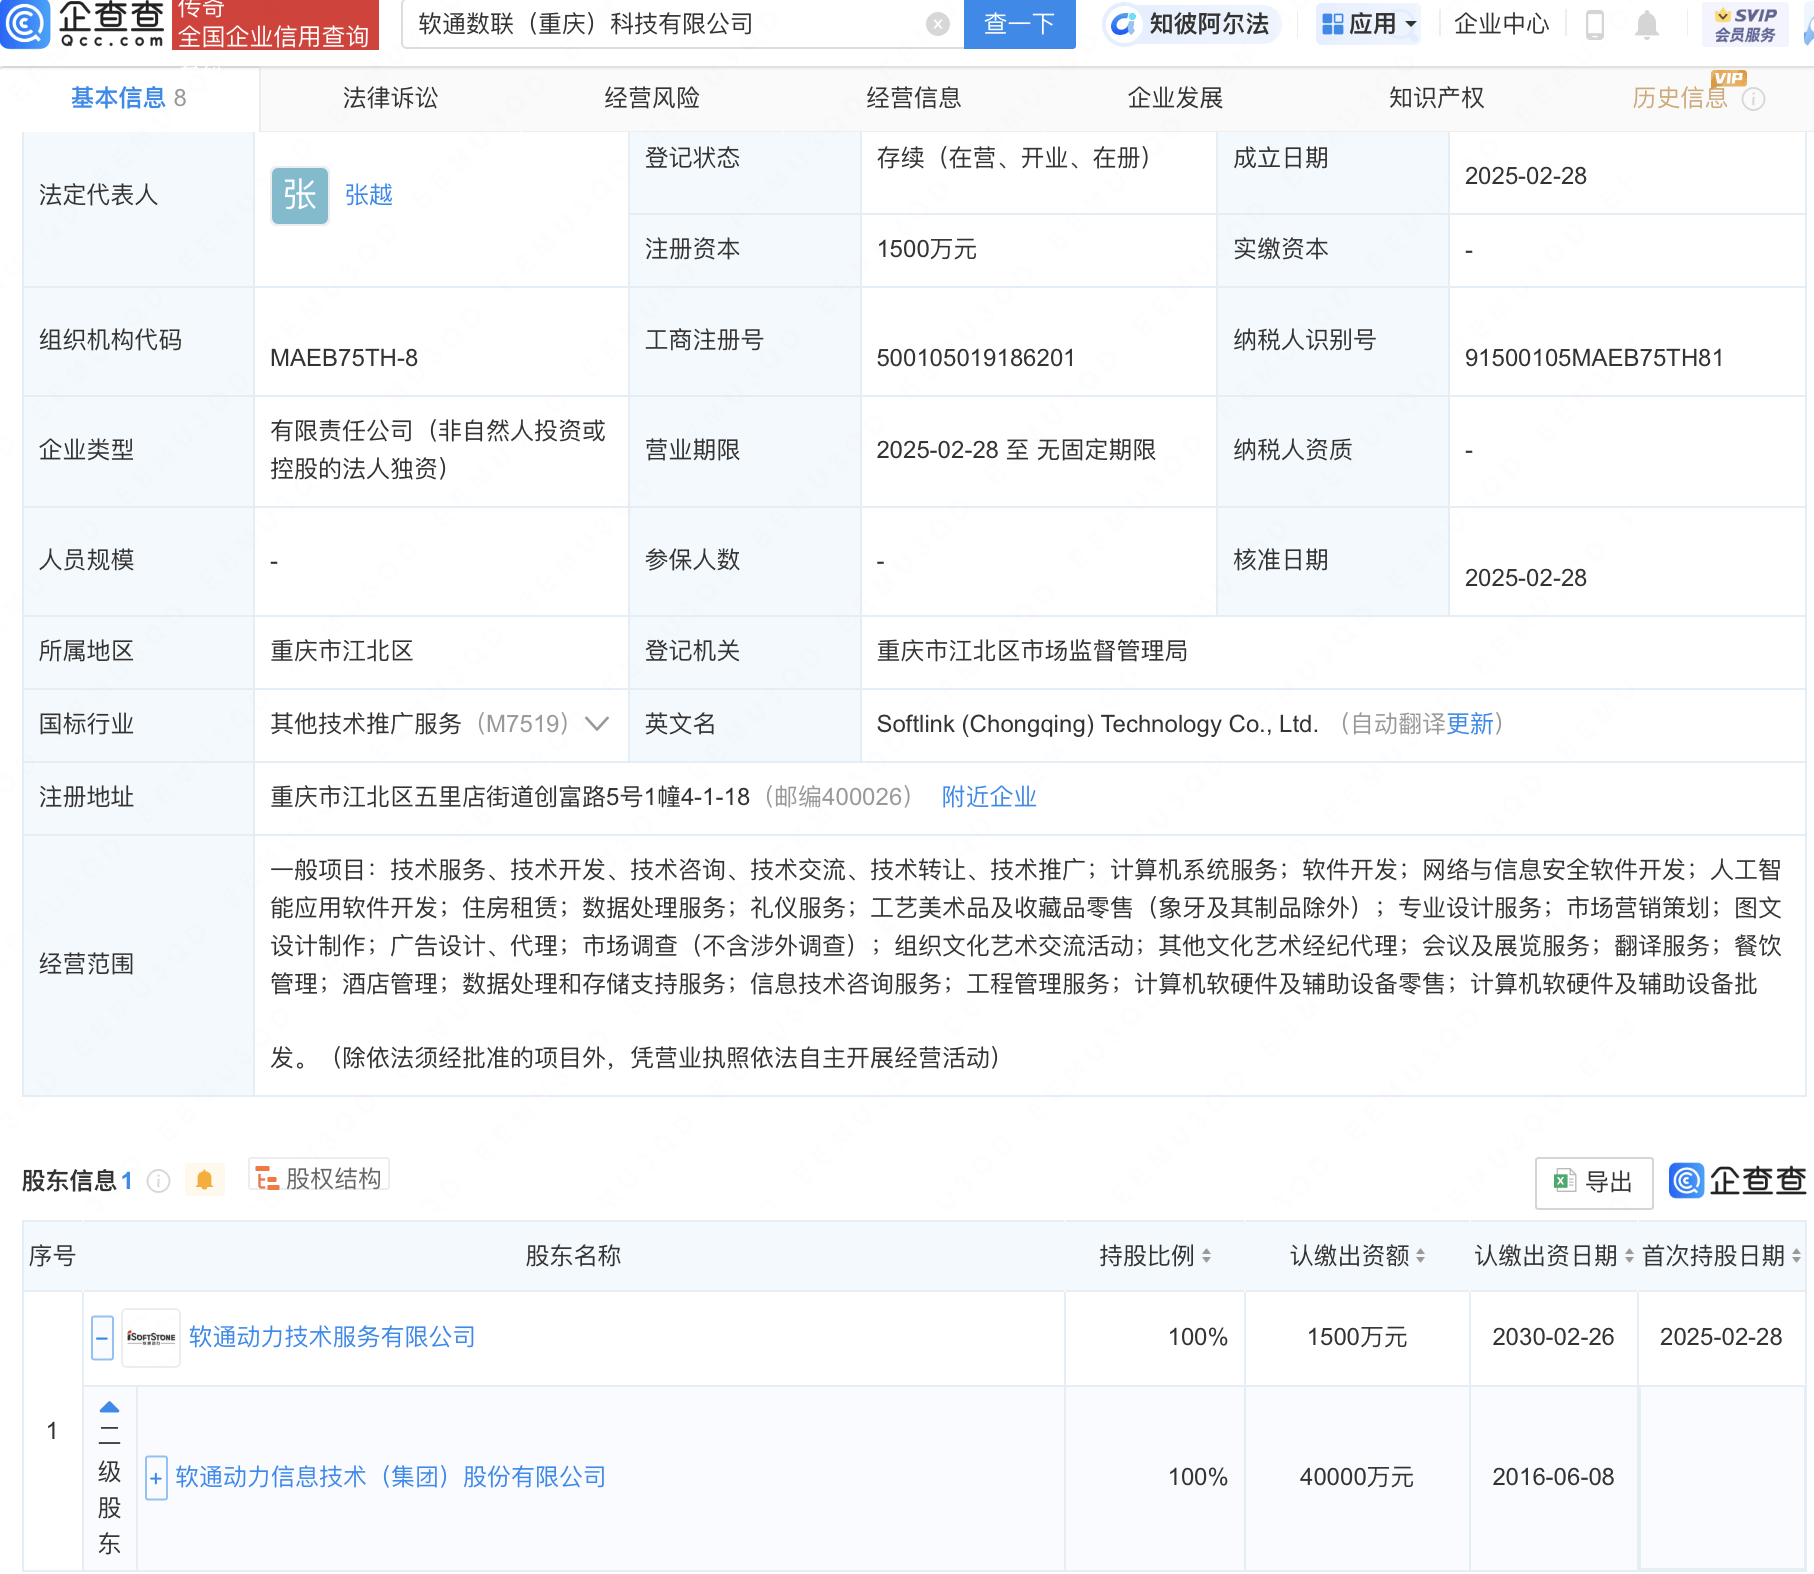Collapse 二级股东 section arrow
The image size is (1814, 1574).
point(109,1407)
